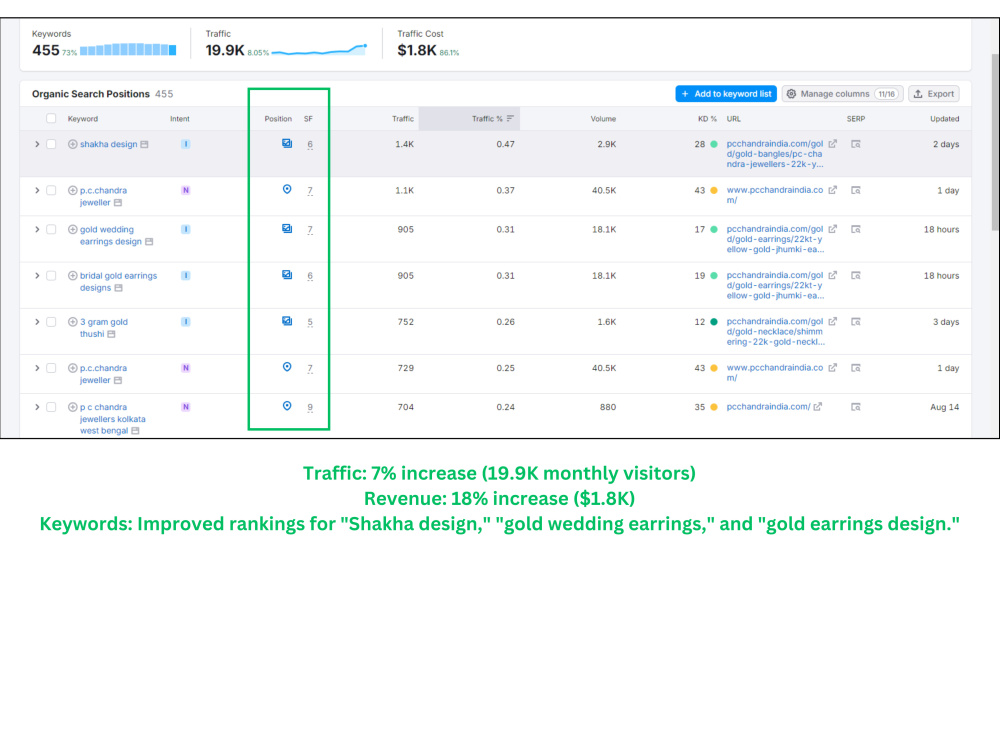This screenshot has width=1000, height=750.
Task: Sort by the Volume column header
Action: click(x=603, y=119)
